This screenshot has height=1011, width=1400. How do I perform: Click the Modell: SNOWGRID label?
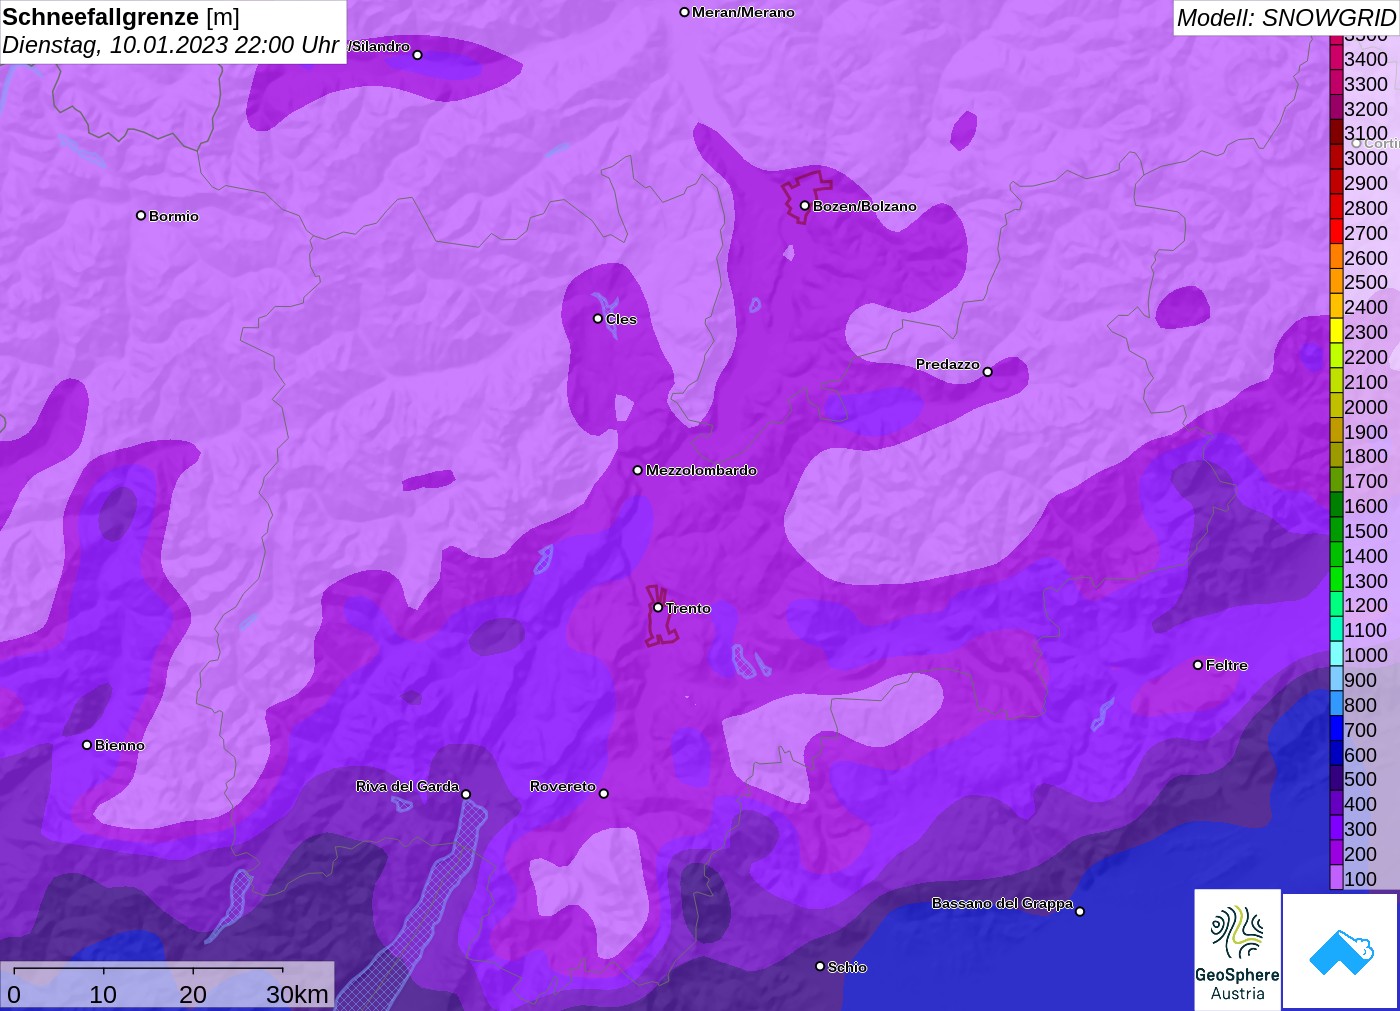[x=1285, y=18]
